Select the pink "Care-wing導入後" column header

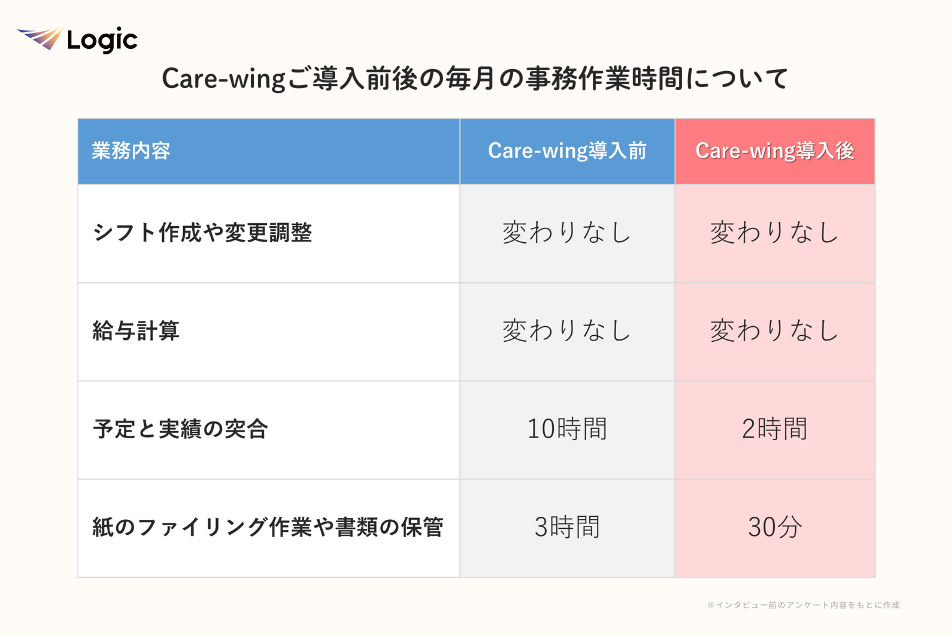pyautogui.click(x=774, y=151)
